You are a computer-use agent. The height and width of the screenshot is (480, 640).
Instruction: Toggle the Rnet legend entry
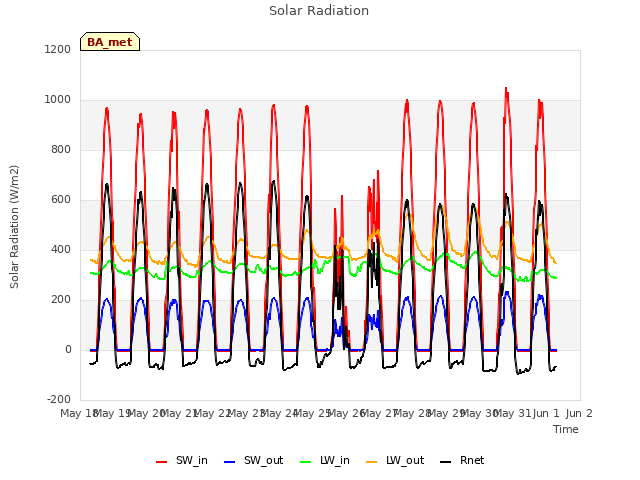click(462, 460)
